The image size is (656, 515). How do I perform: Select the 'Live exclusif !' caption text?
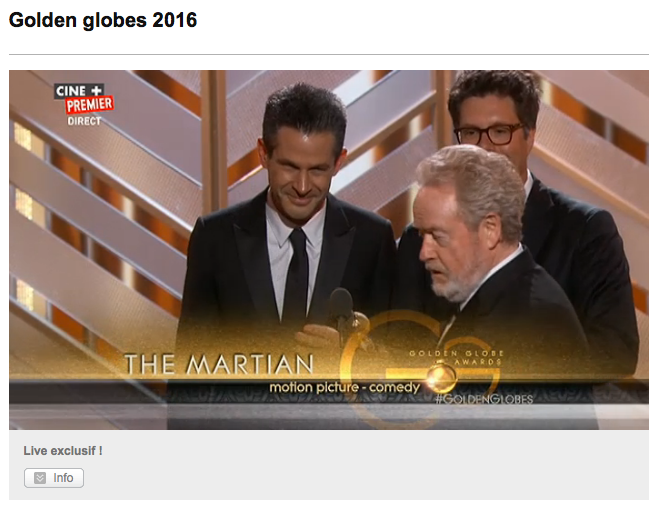coord(63,451)
